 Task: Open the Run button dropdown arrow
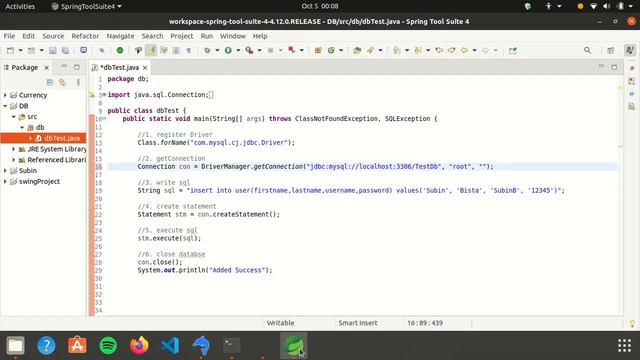tap(238, 50)
